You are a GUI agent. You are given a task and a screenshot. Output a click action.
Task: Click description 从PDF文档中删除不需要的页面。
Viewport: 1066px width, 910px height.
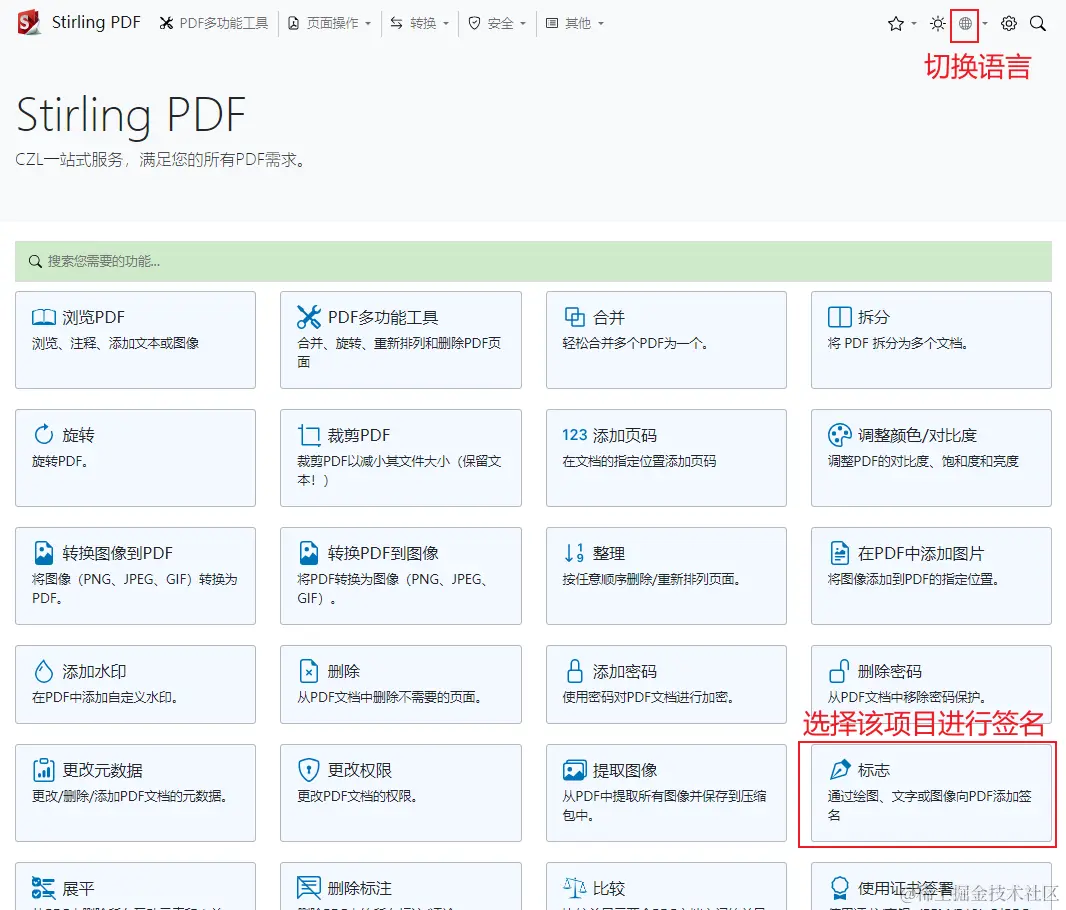[x=389, y=697]
